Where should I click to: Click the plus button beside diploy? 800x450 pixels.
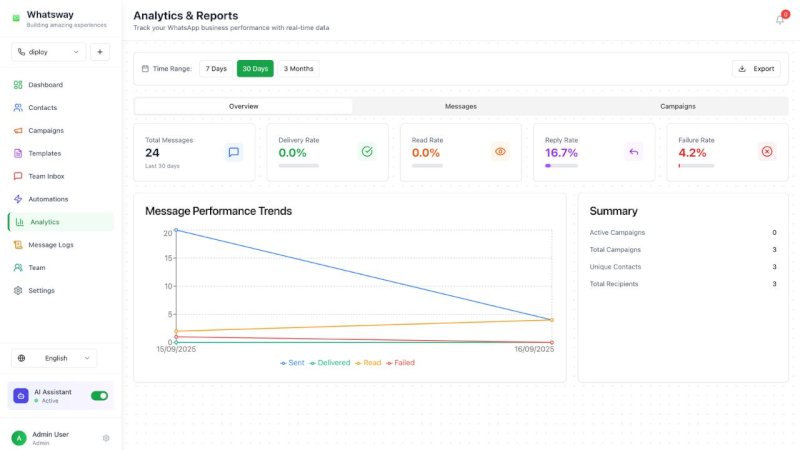pyautogui.click(x=100, y=52)
